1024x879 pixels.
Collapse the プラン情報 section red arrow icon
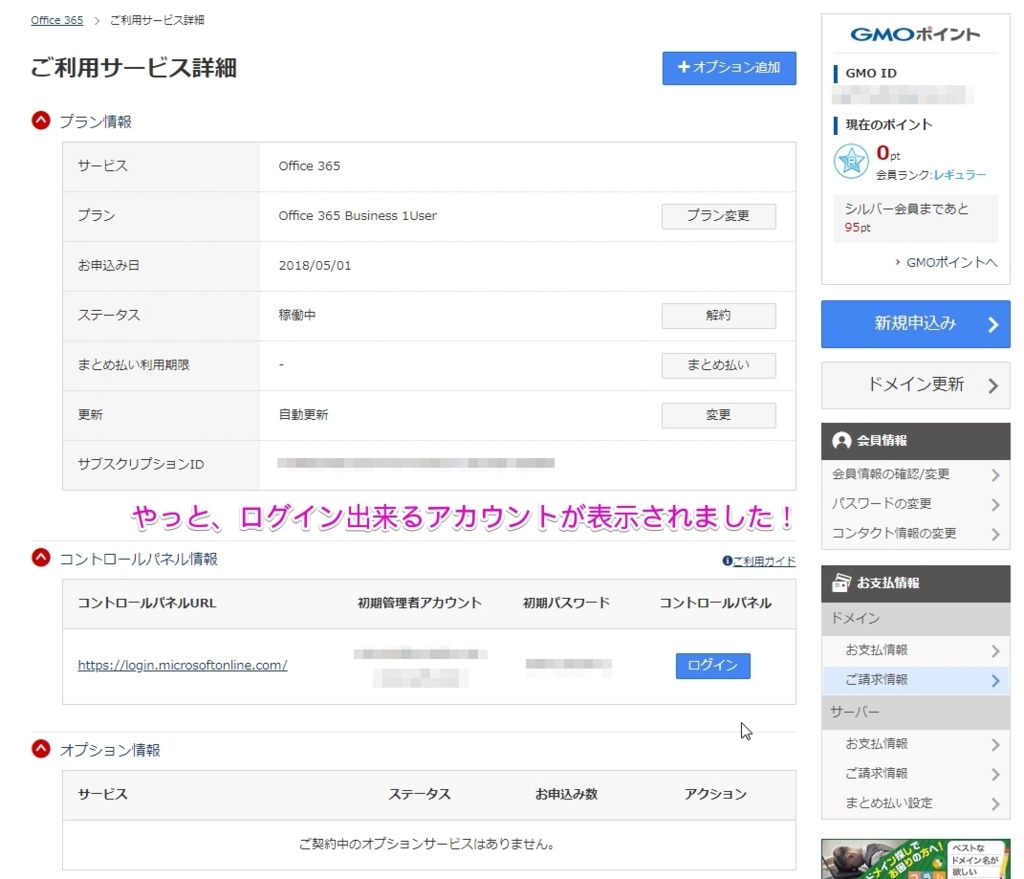41,121
